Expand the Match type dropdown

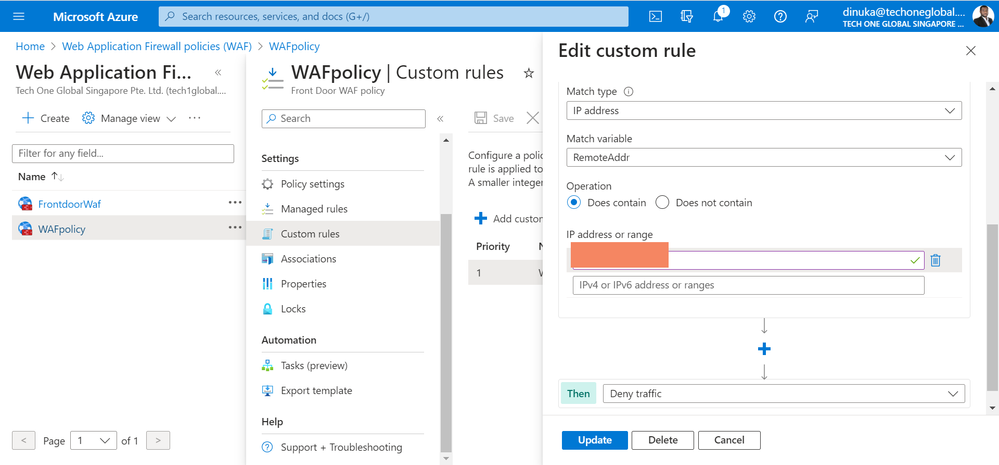[764, 110]
